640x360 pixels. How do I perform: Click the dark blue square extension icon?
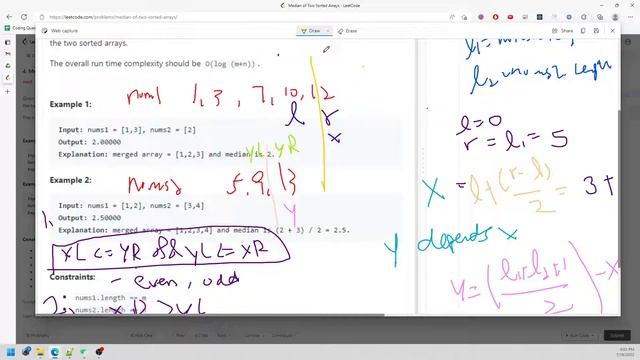pos(540,17)
